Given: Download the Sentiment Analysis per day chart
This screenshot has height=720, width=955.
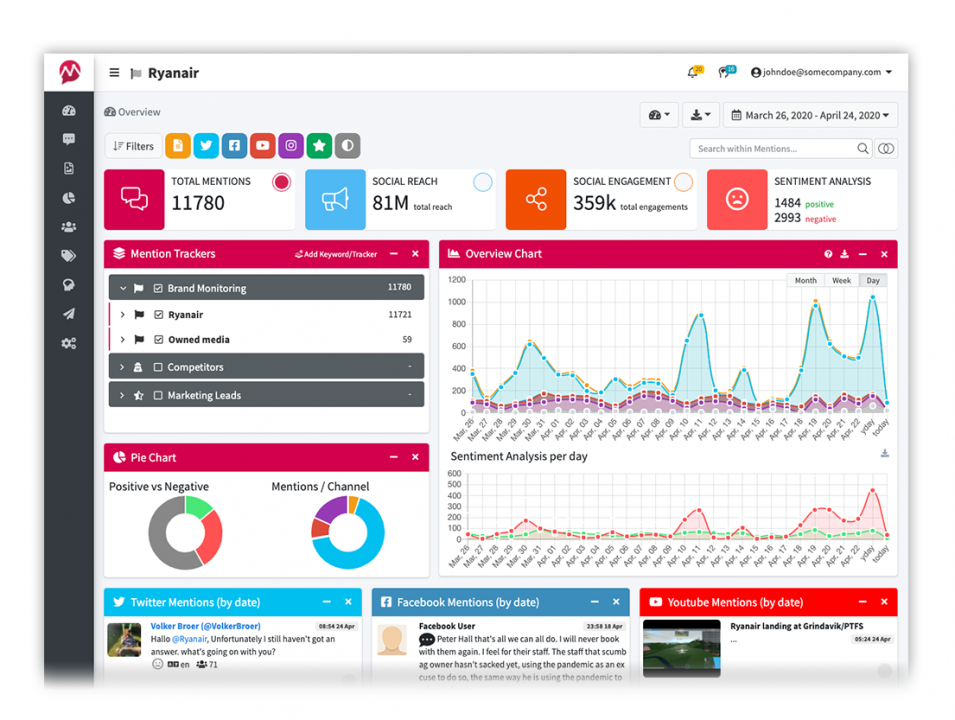Looking at the screenshot, I should 884,453.
